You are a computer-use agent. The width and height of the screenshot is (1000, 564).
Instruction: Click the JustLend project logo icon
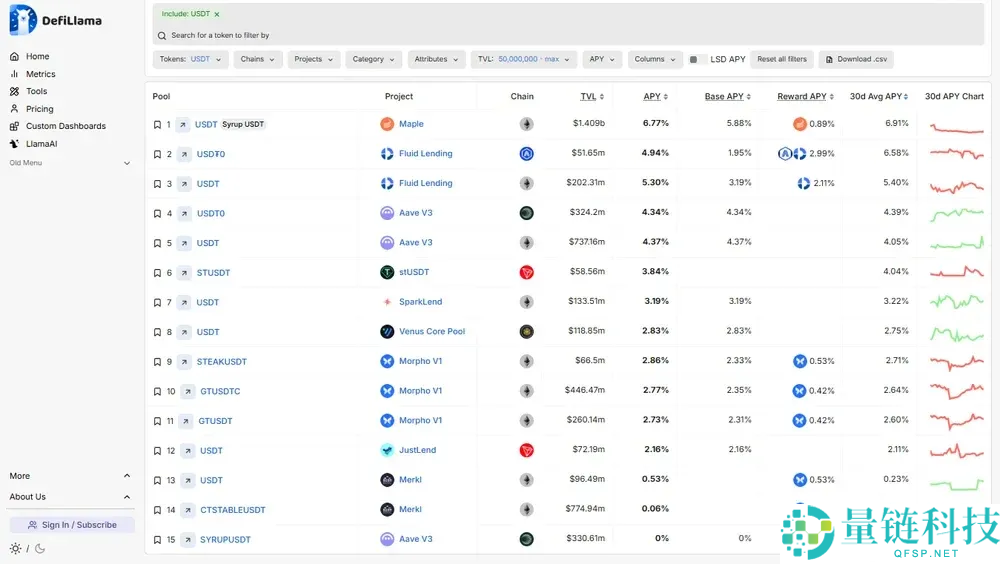coord(387,450)
